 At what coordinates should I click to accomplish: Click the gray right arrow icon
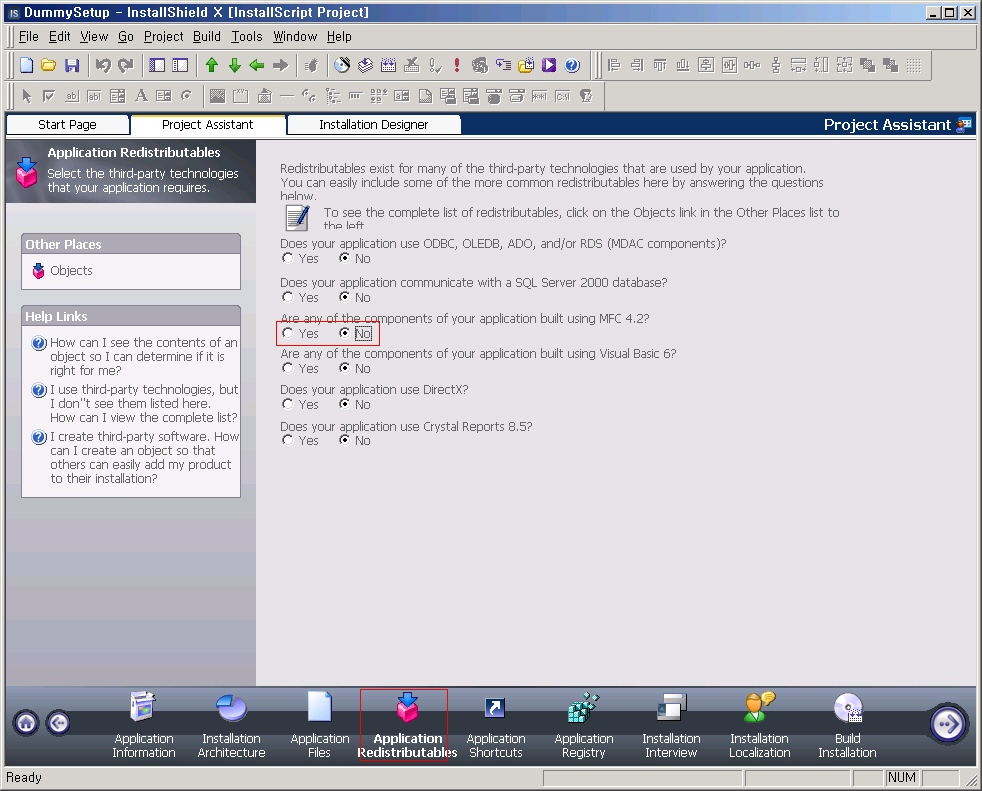tap(281, 65)
